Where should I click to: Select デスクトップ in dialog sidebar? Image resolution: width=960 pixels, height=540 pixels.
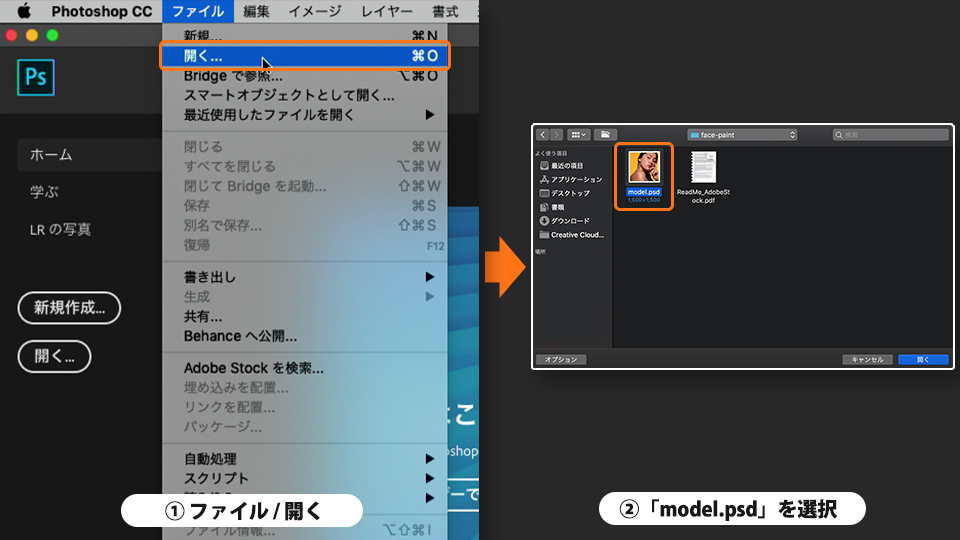pos(564,193)
